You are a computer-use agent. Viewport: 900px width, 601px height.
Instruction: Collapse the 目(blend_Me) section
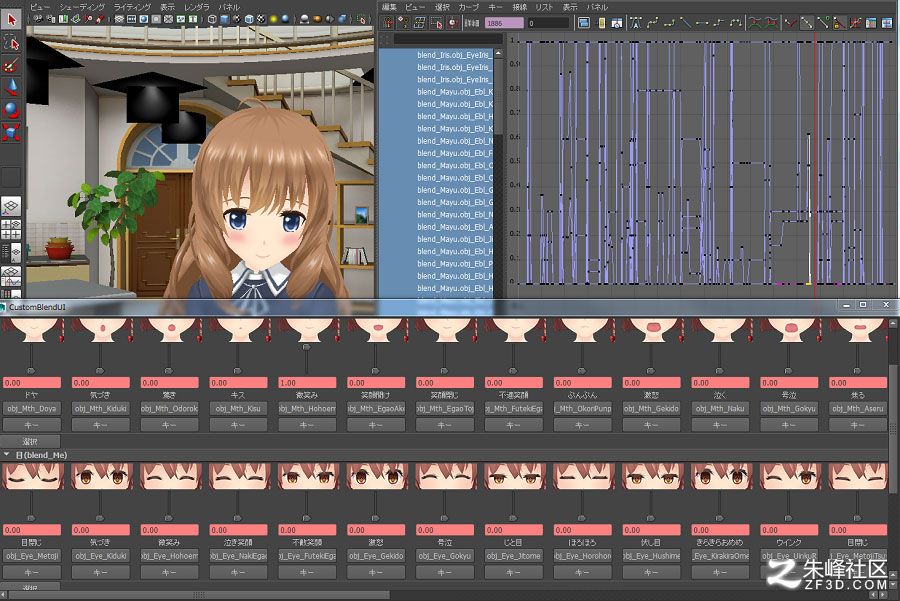coord(6,455)
